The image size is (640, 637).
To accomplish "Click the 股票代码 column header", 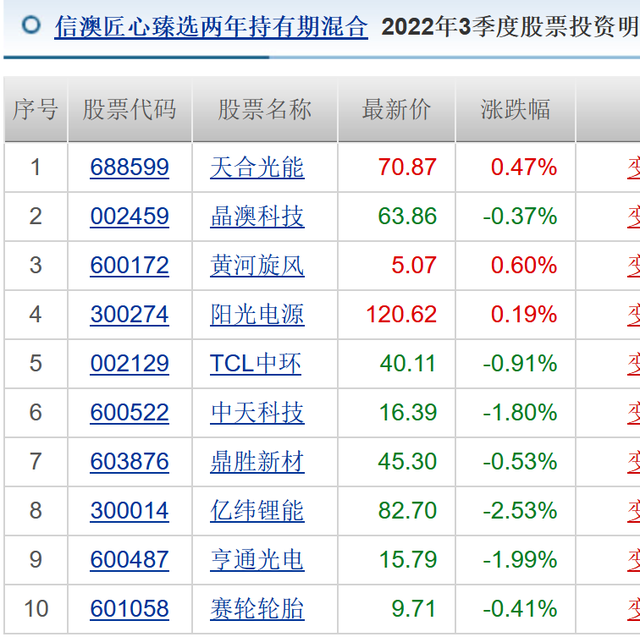I will click(130, 109).
